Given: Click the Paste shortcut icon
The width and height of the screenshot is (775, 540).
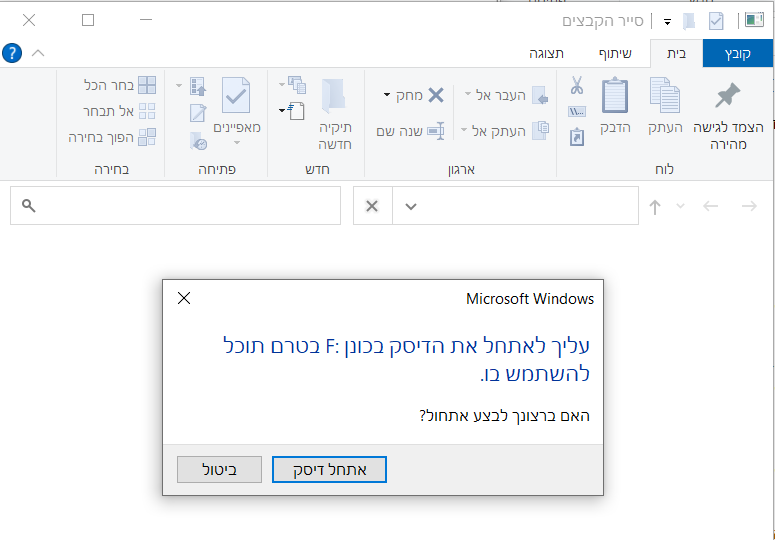Looking at the screenshot, I should coord(577,137).
